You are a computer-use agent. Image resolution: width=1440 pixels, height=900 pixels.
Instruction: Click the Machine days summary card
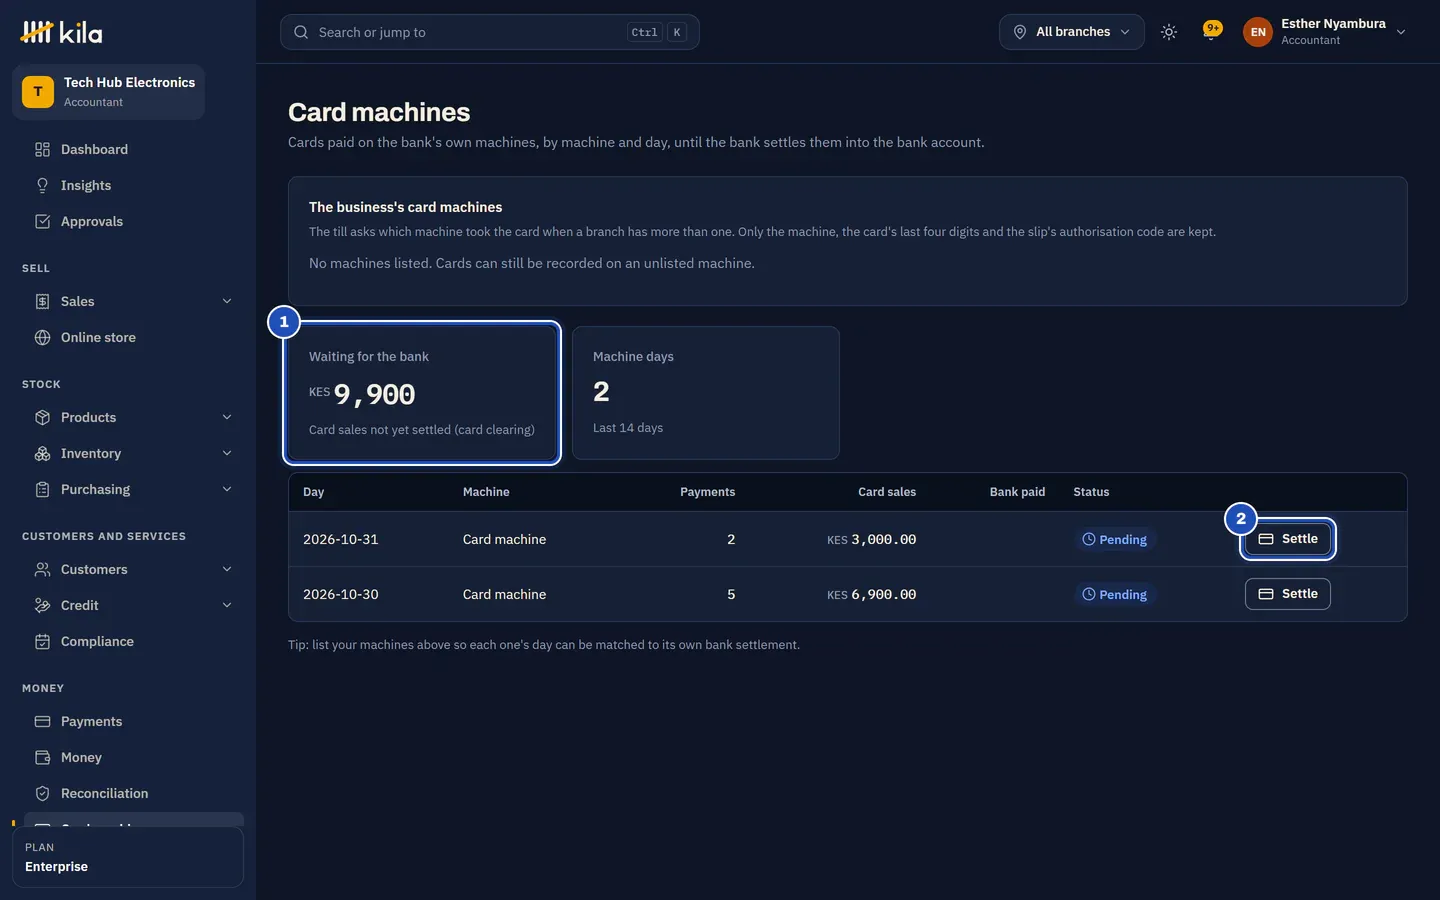pyautogui.click(x=706, y=393)
